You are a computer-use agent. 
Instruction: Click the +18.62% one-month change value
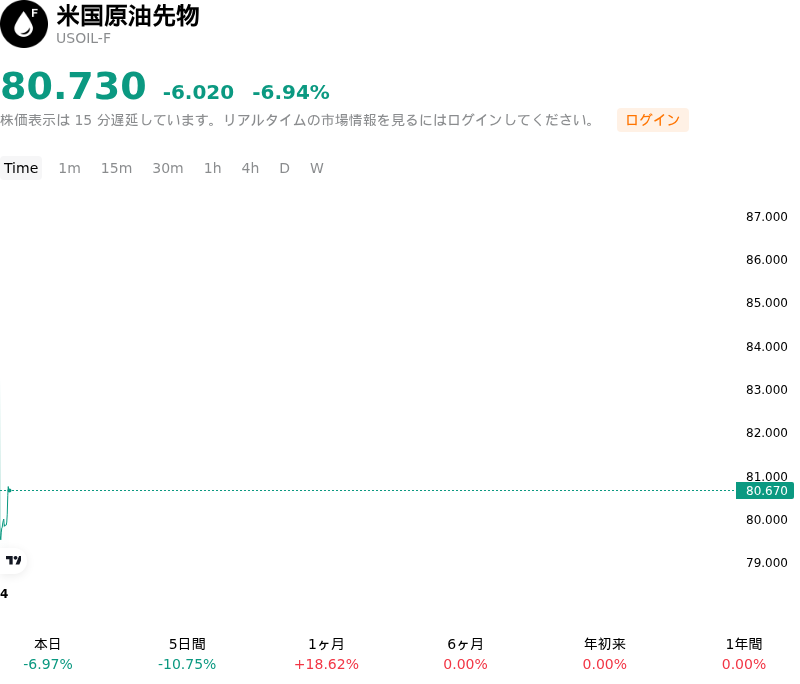click(326, 664)
